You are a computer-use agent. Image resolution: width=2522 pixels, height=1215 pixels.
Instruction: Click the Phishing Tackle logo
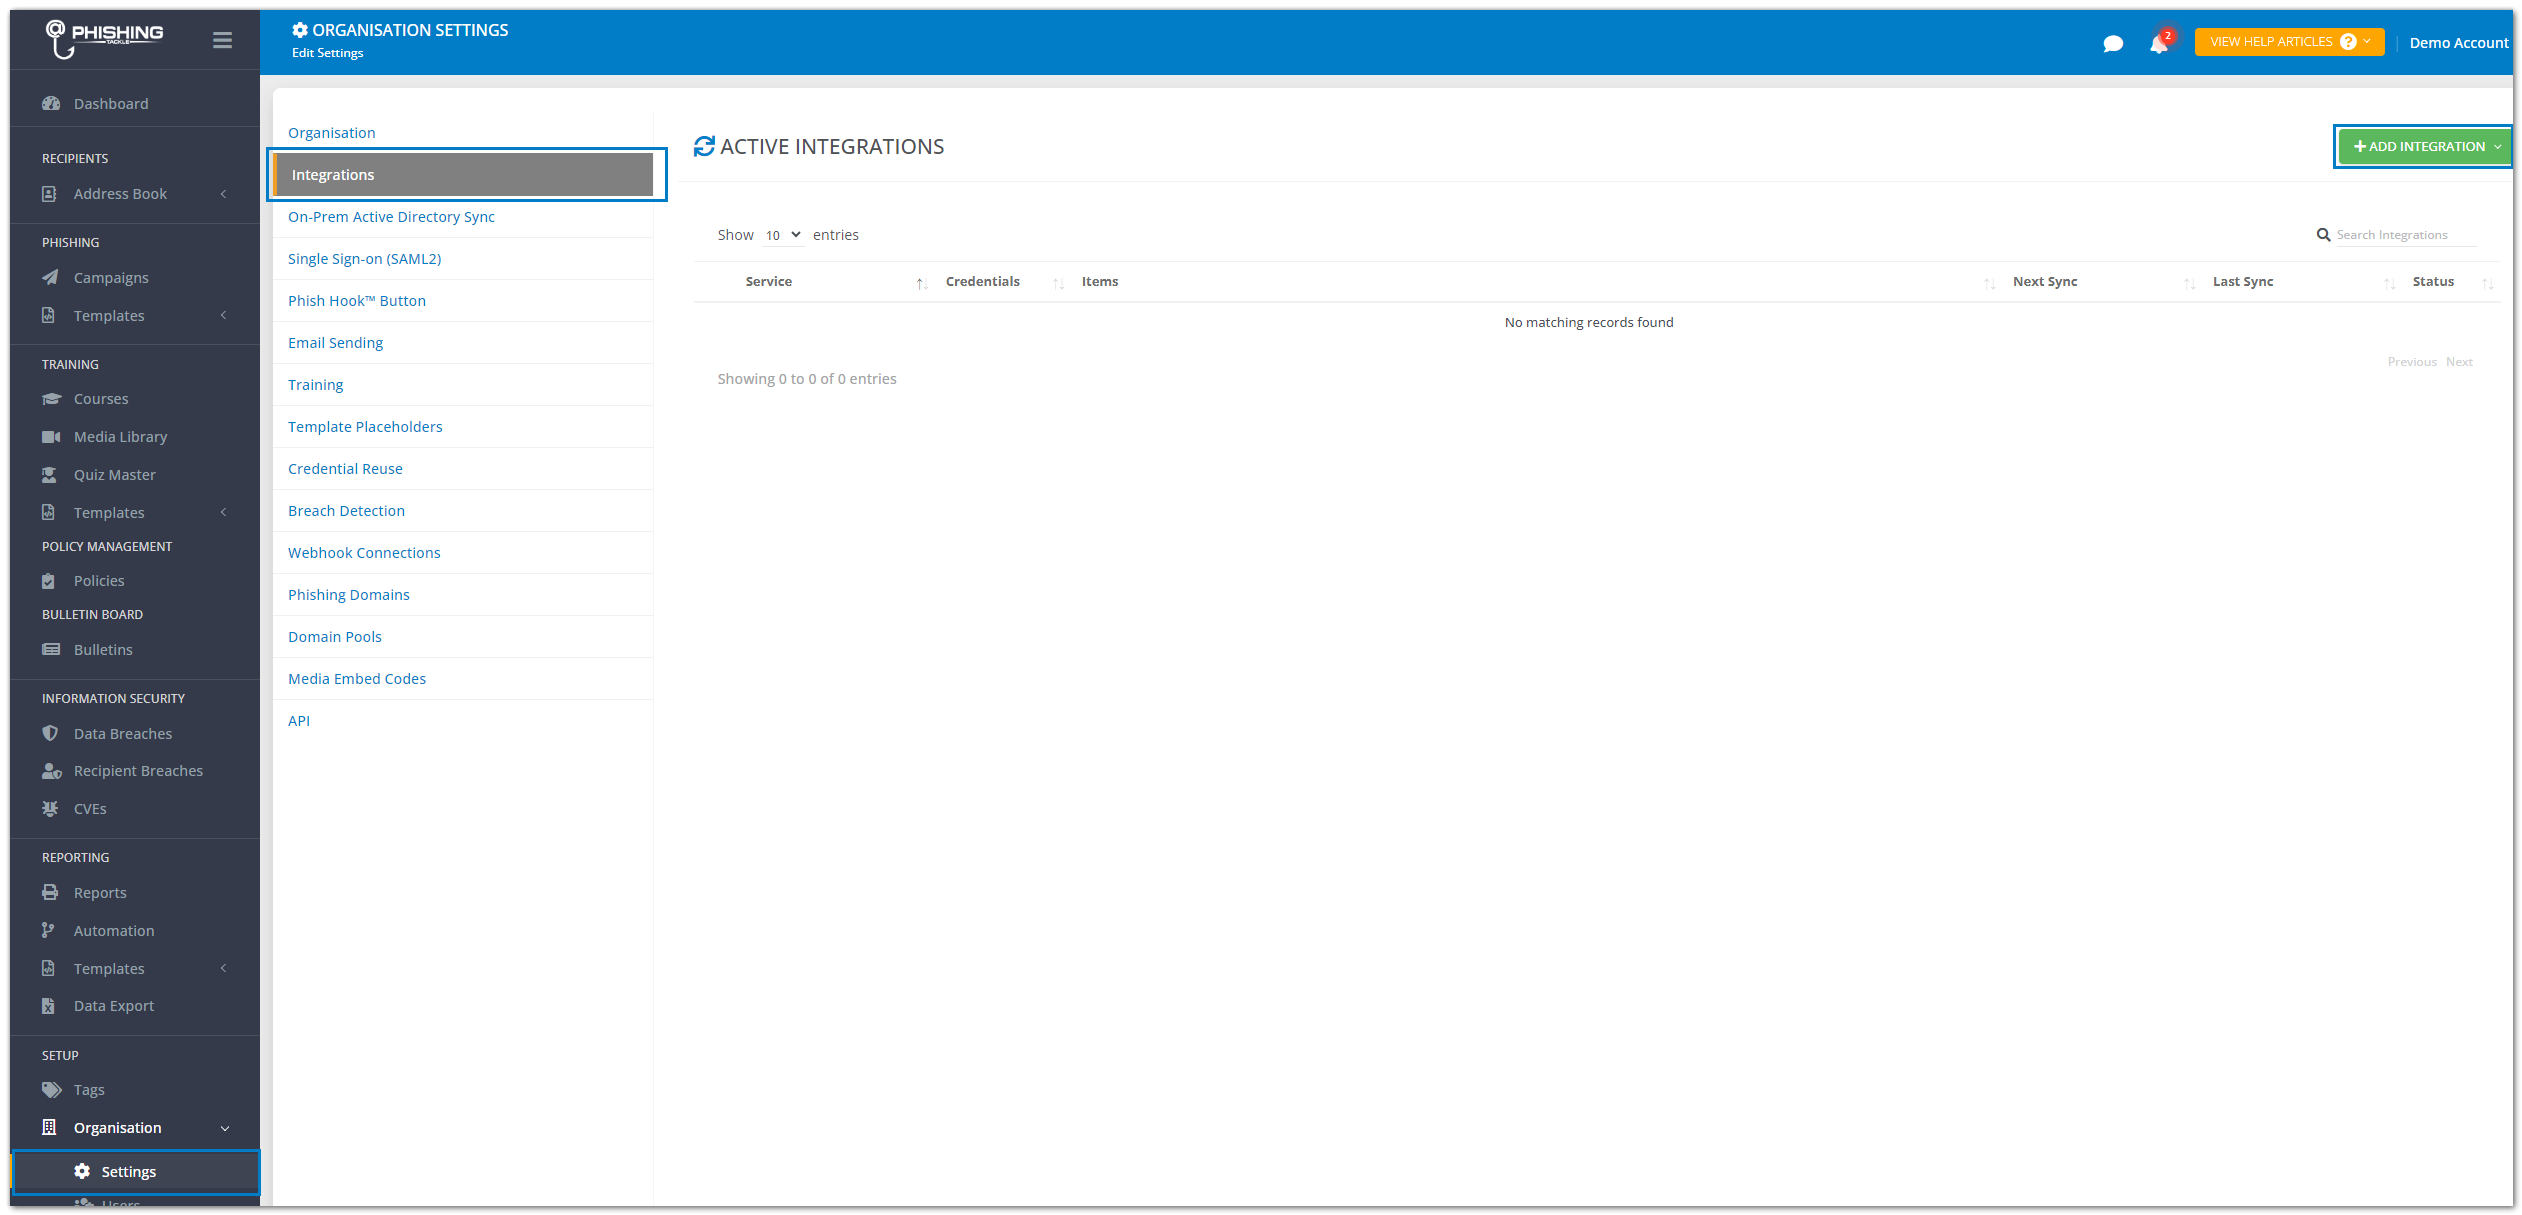(x=104, y=39)
